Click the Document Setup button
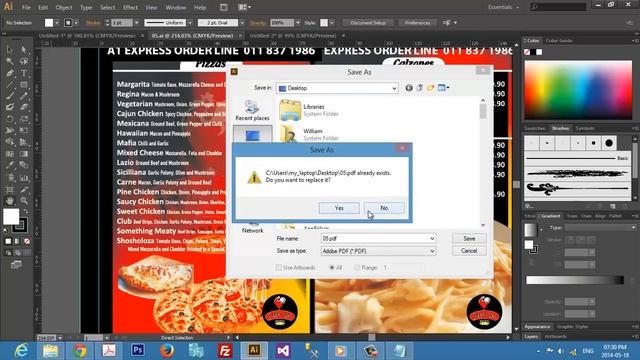The width and height of the screenshot is (640, 360). pyautogui.click(x=368, y=23)
